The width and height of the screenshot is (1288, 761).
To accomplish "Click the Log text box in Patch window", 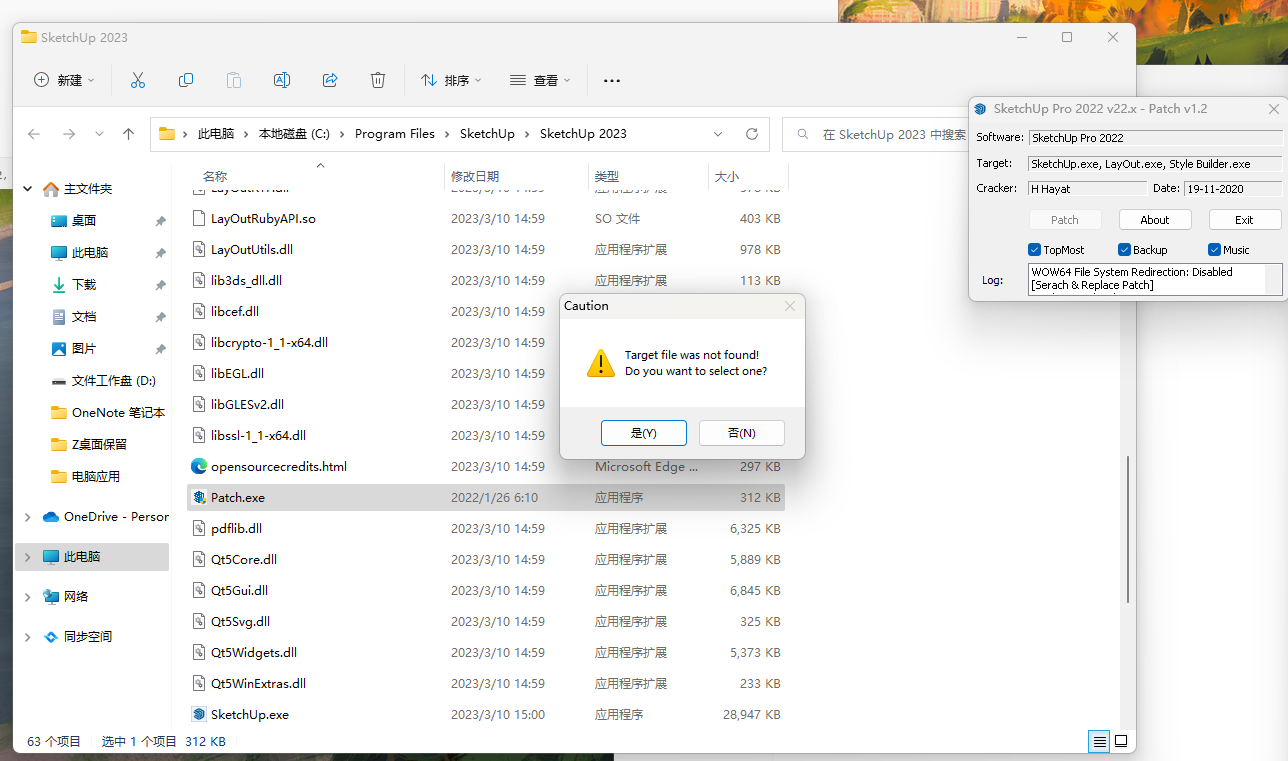I will point(1155,279).
